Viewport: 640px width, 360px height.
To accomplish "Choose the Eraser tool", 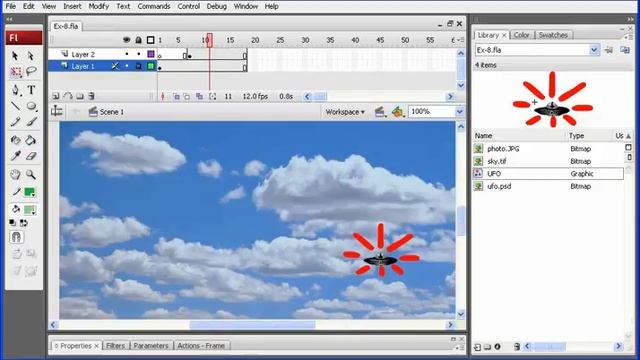I will [x=31, y=156].
